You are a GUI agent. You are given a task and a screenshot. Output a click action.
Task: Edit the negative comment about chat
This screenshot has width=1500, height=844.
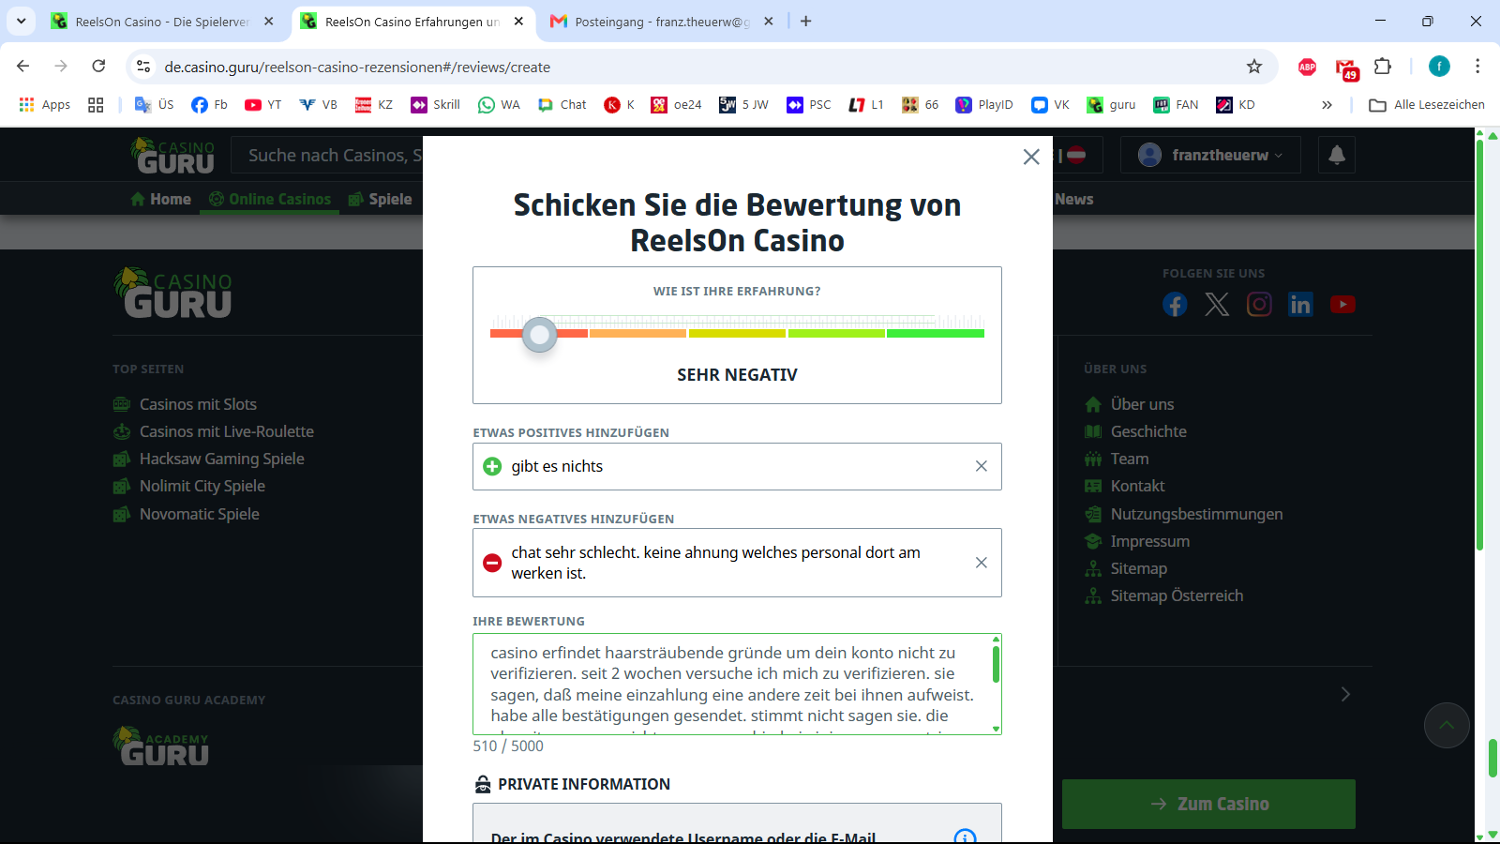click(736, 563)
